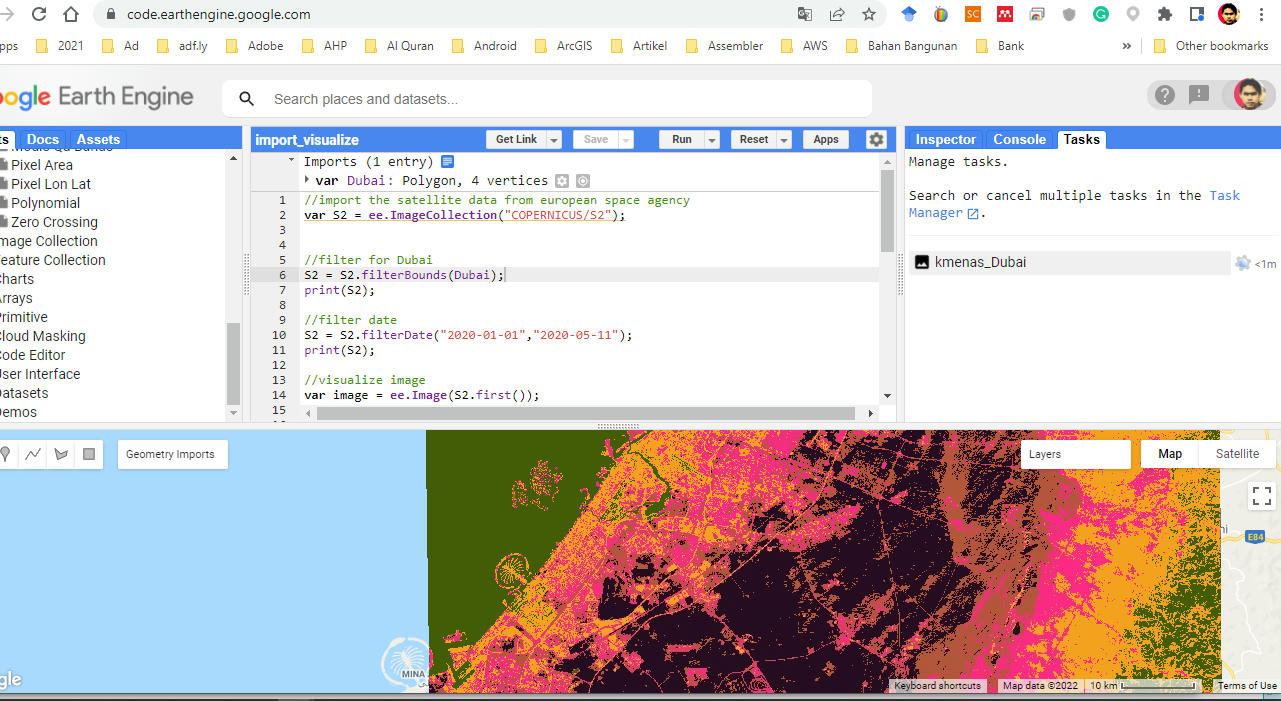Click the Dubai geometry locate target icon
Screen dimensions: 1281x701
(583, 181)
